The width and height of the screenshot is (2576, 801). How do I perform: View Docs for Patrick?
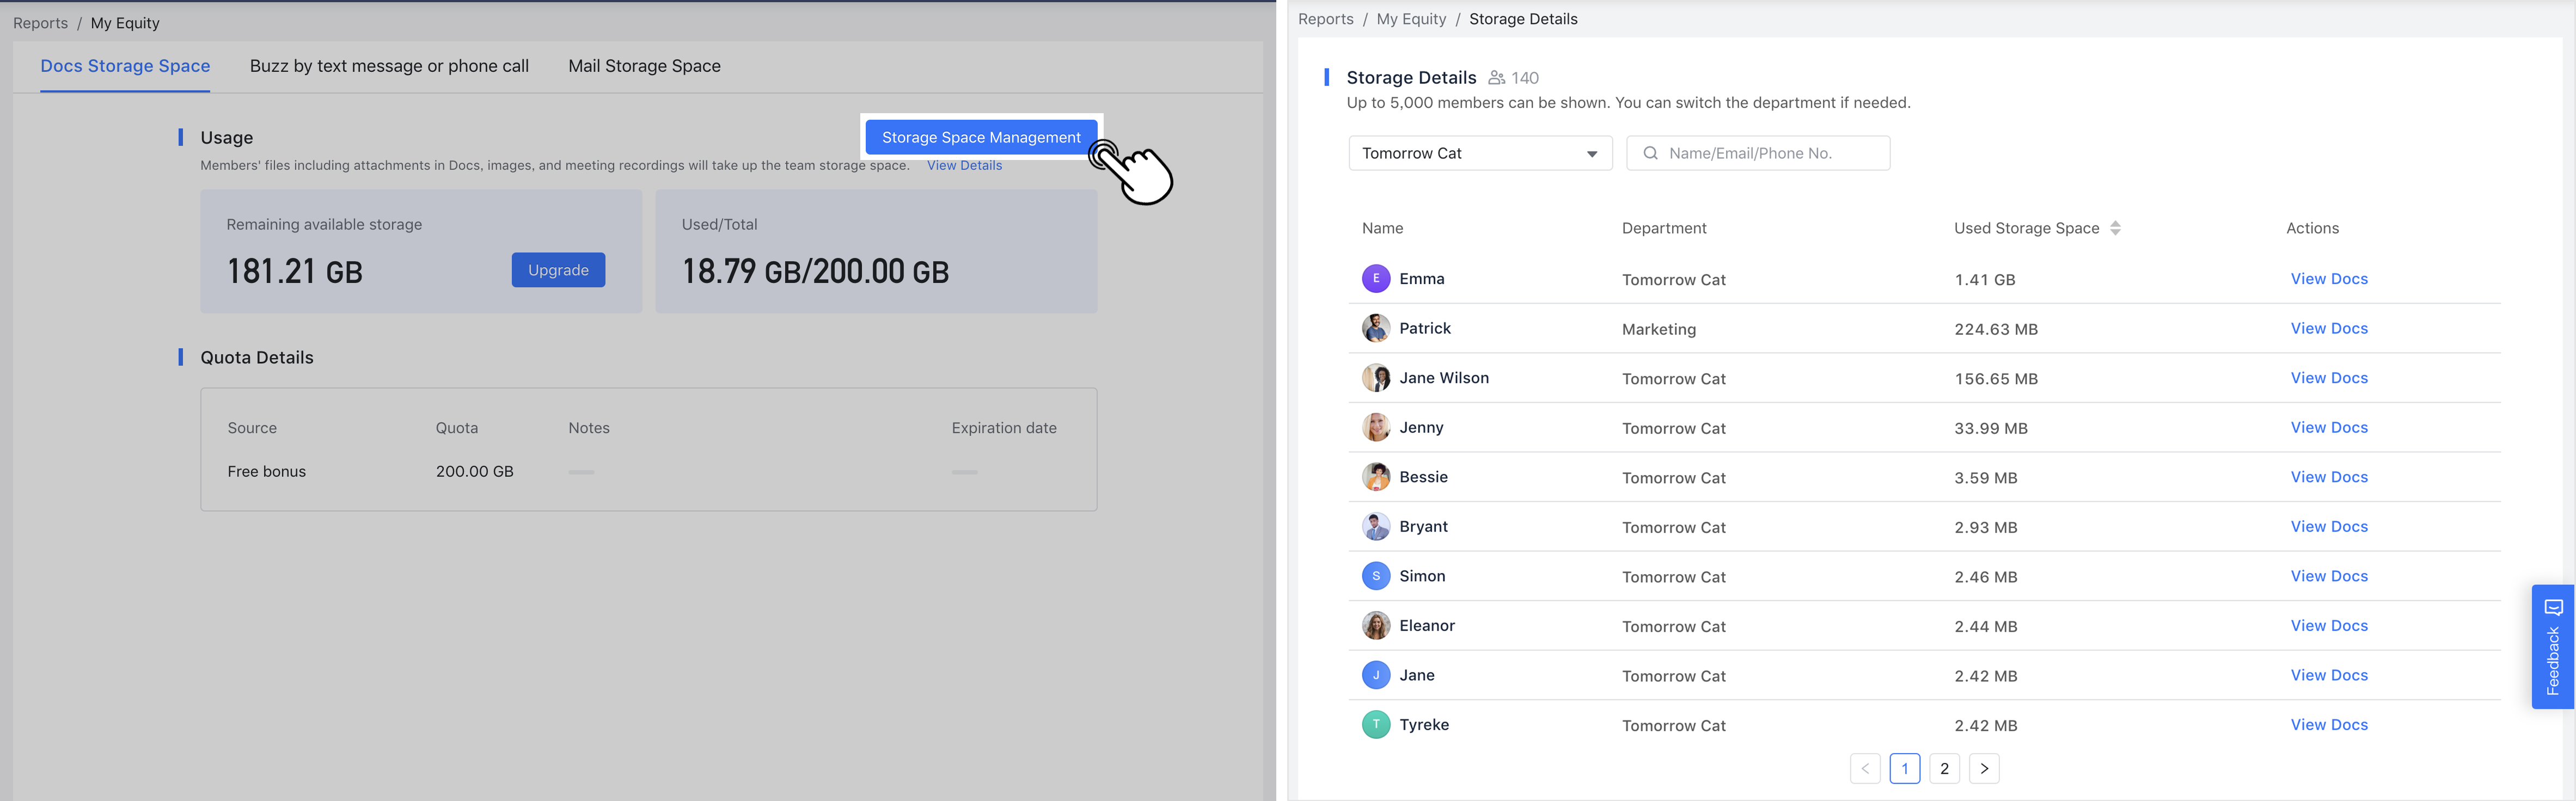(x=2329, y=328)
